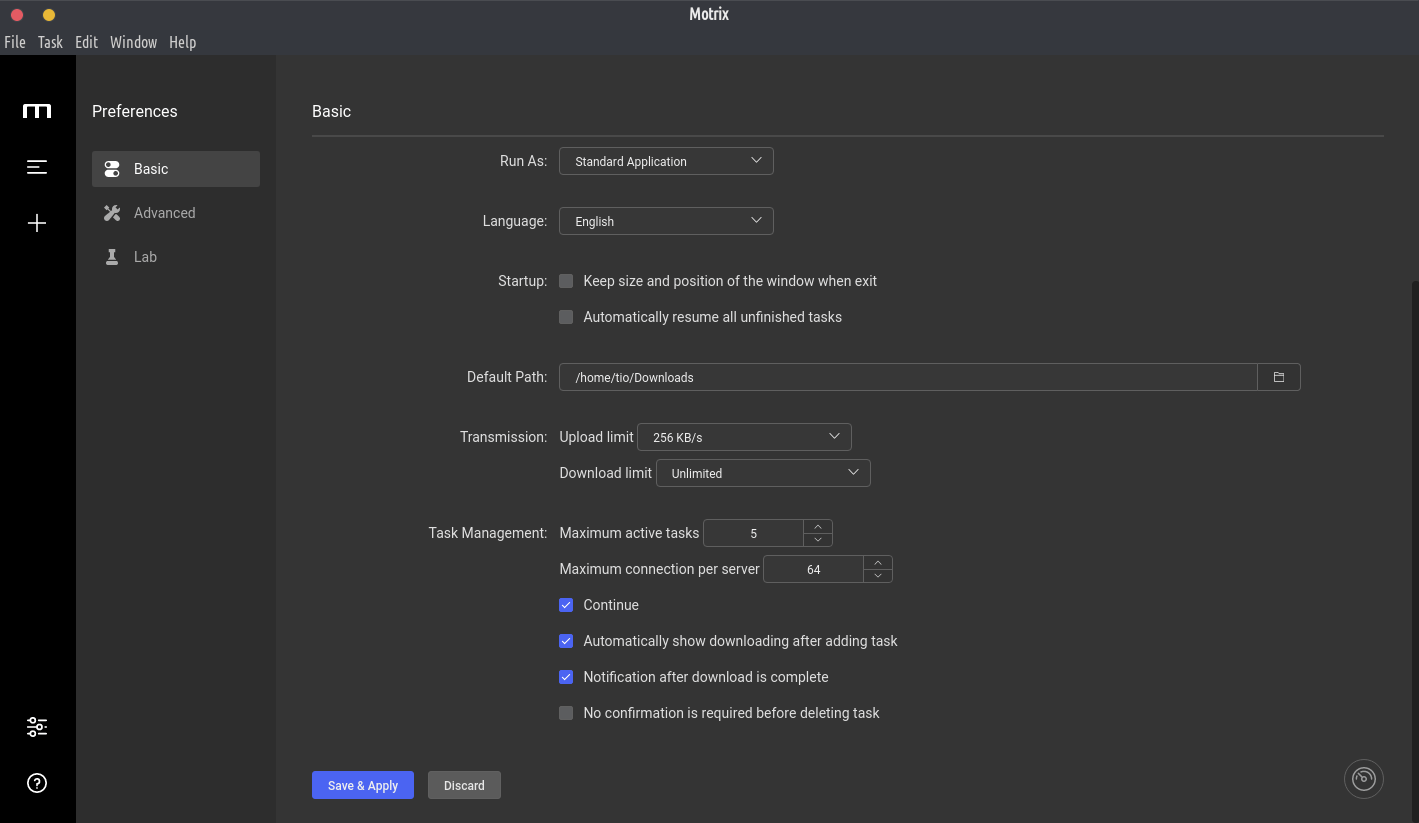Click the Save & Apply button
Screen dimensions: 1419x823
tap(363, 785)
